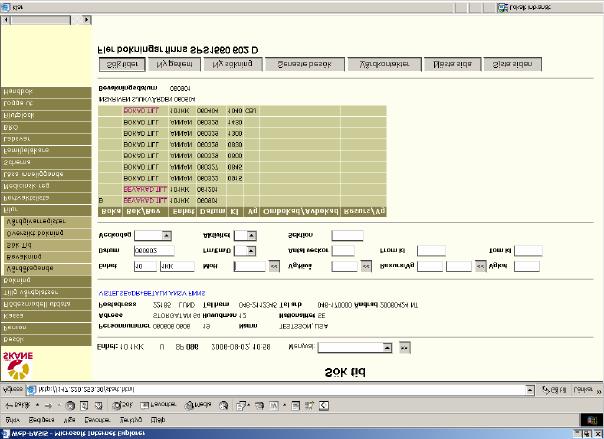Open Kassa in the sidebar menu
The width and height of the screenshot is (604, 439).
click(46, 316)
